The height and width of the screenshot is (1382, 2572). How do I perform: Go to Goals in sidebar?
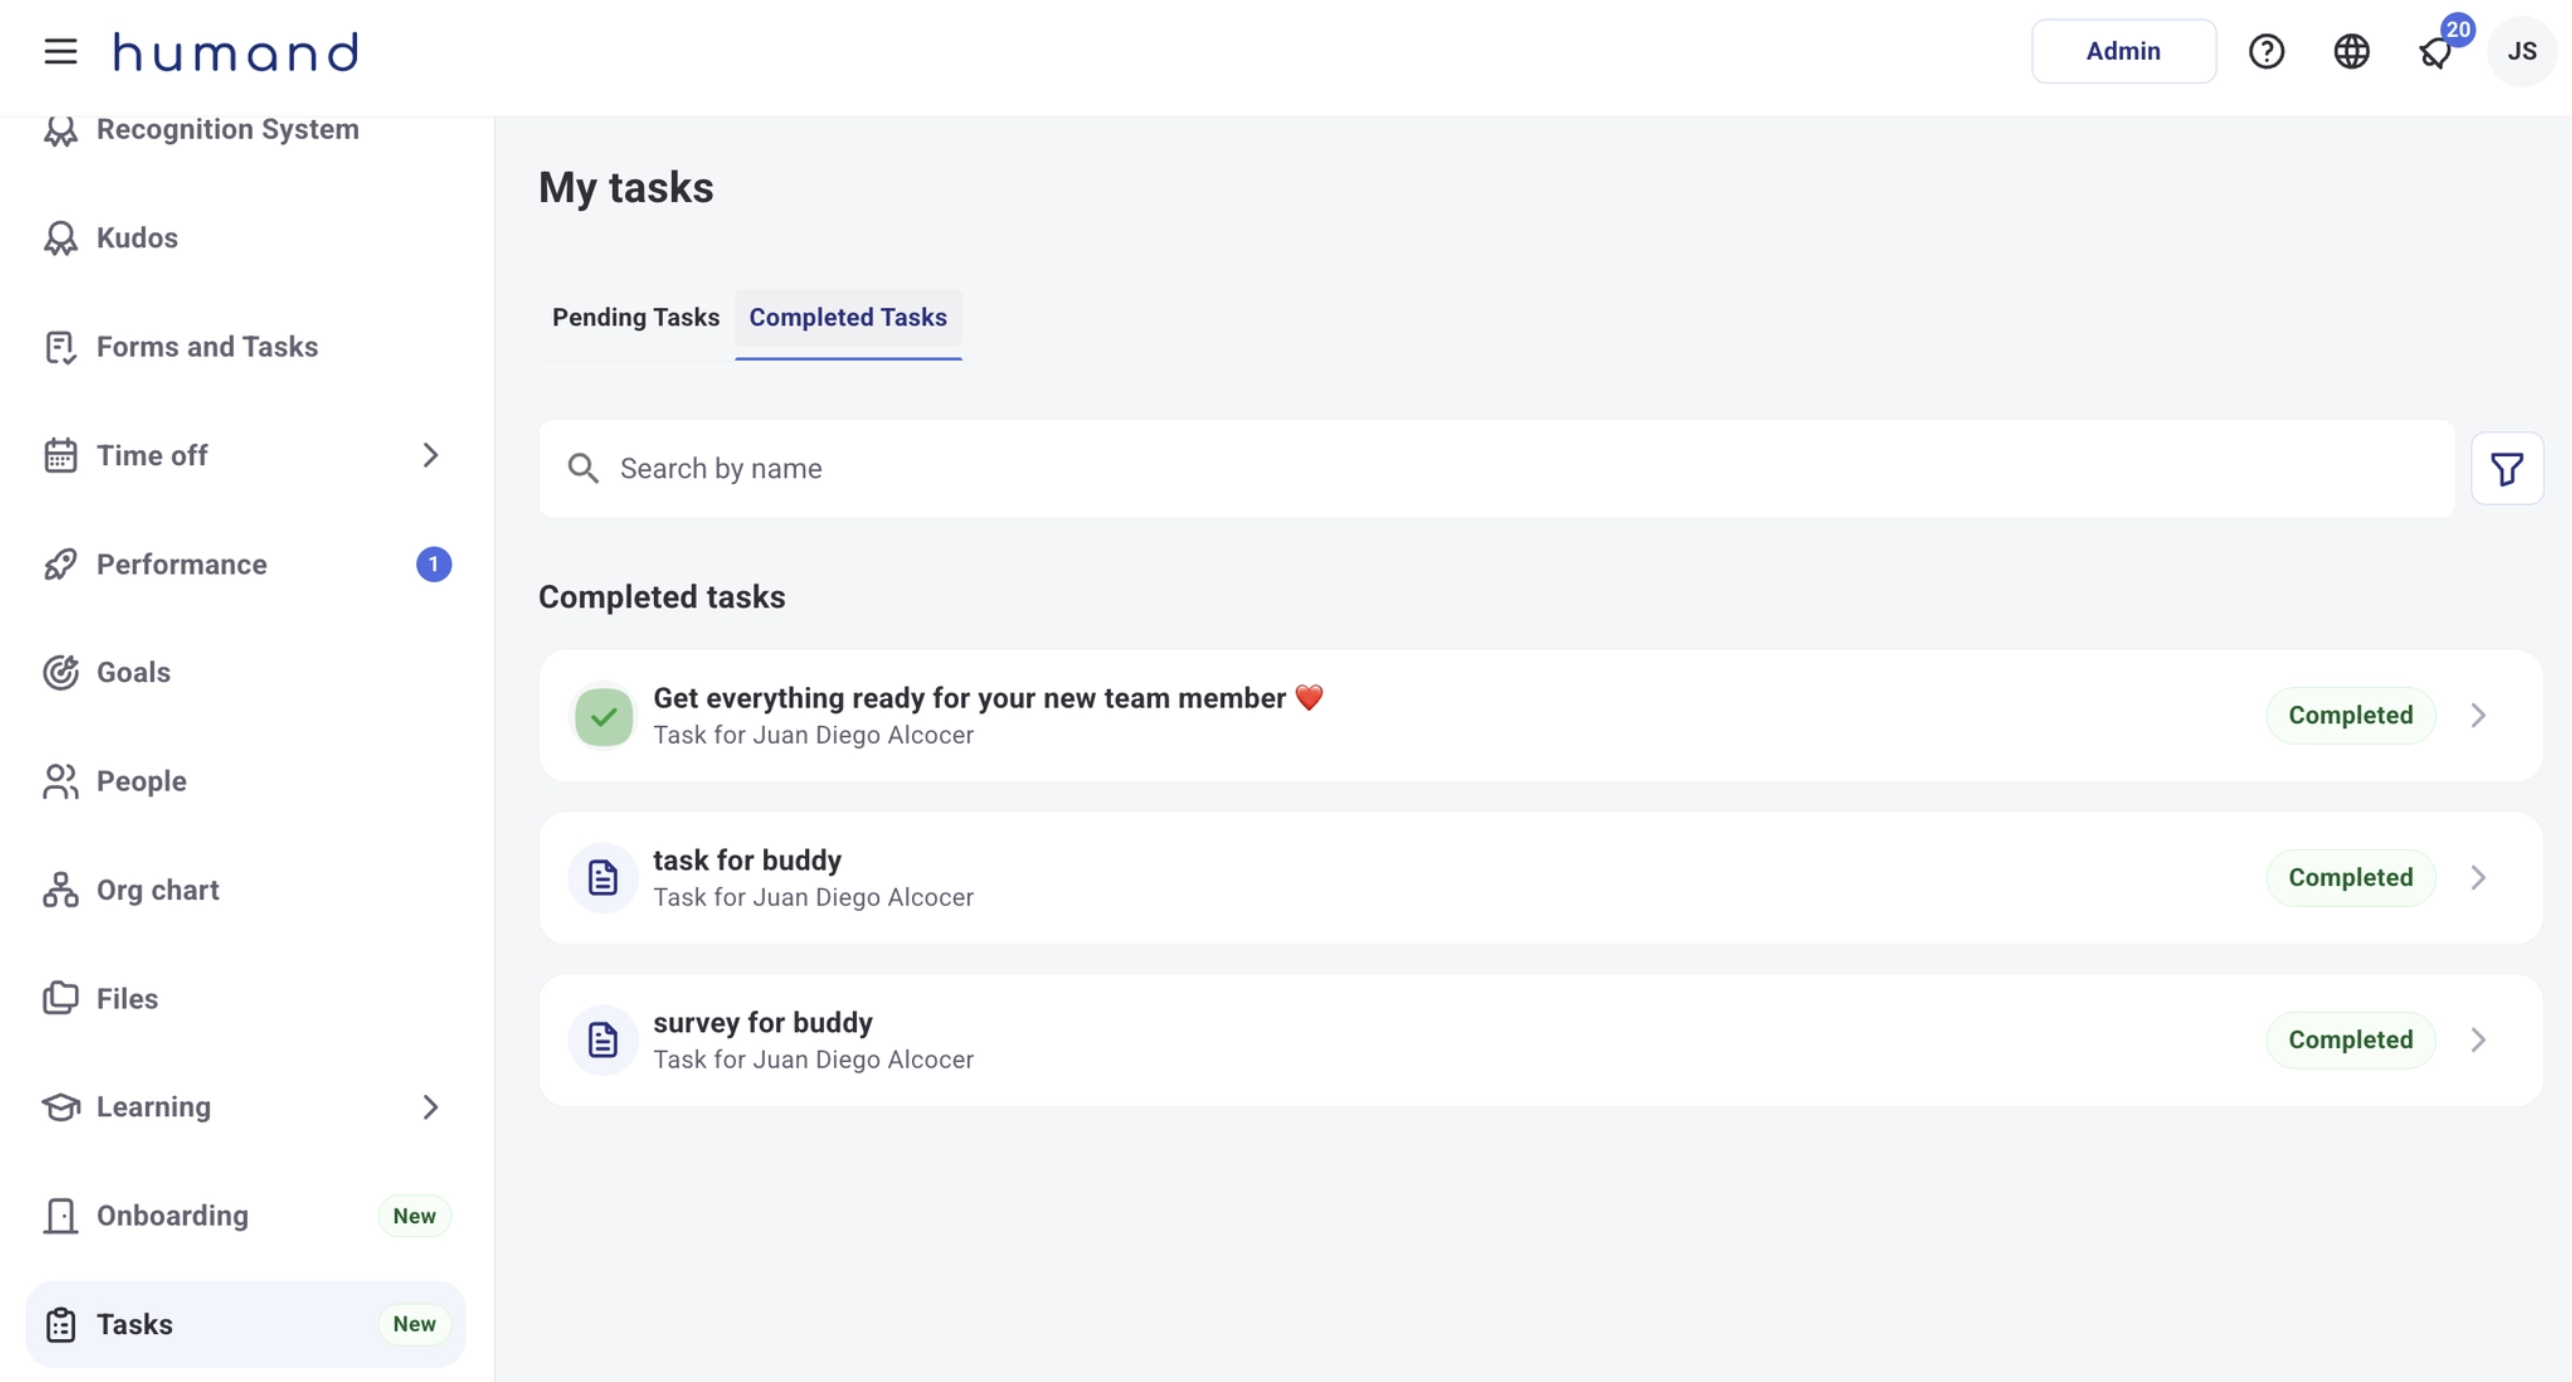pyautogui.click(x=133, y=672)
